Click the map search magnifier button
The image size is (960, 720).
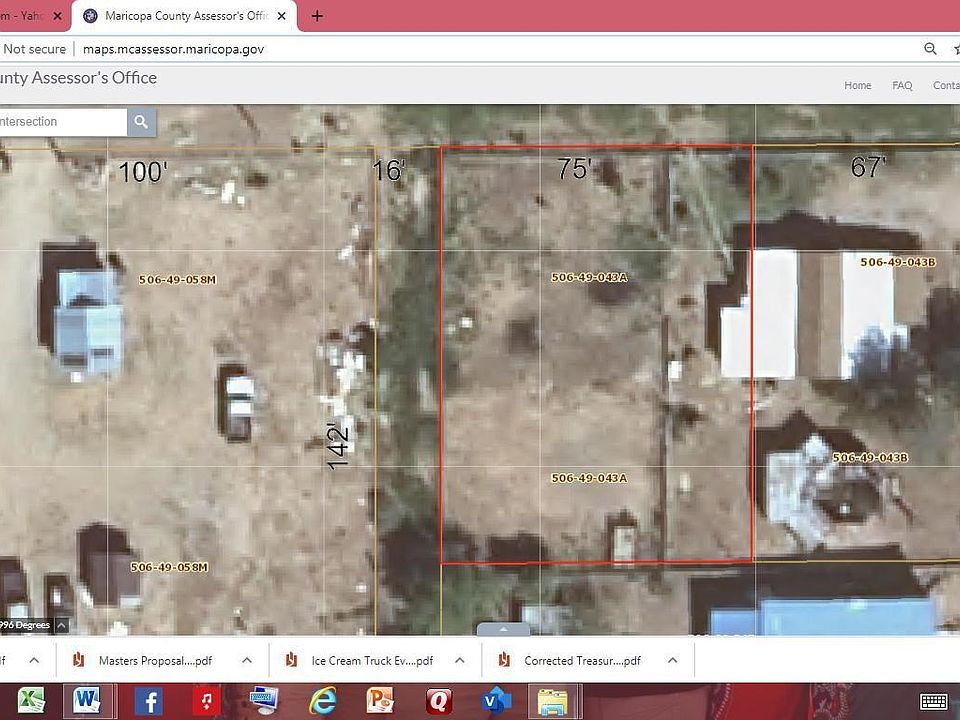pos(141,122)
